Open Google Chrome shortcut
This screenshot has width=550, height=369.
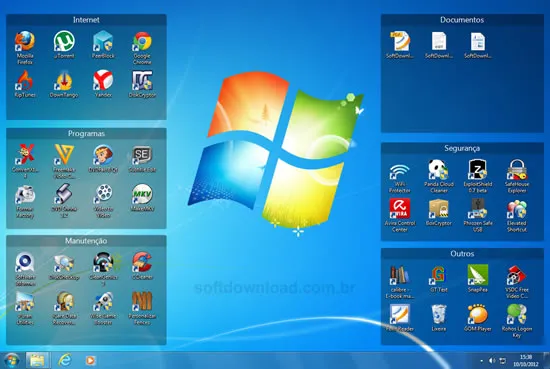click(142, 41)
